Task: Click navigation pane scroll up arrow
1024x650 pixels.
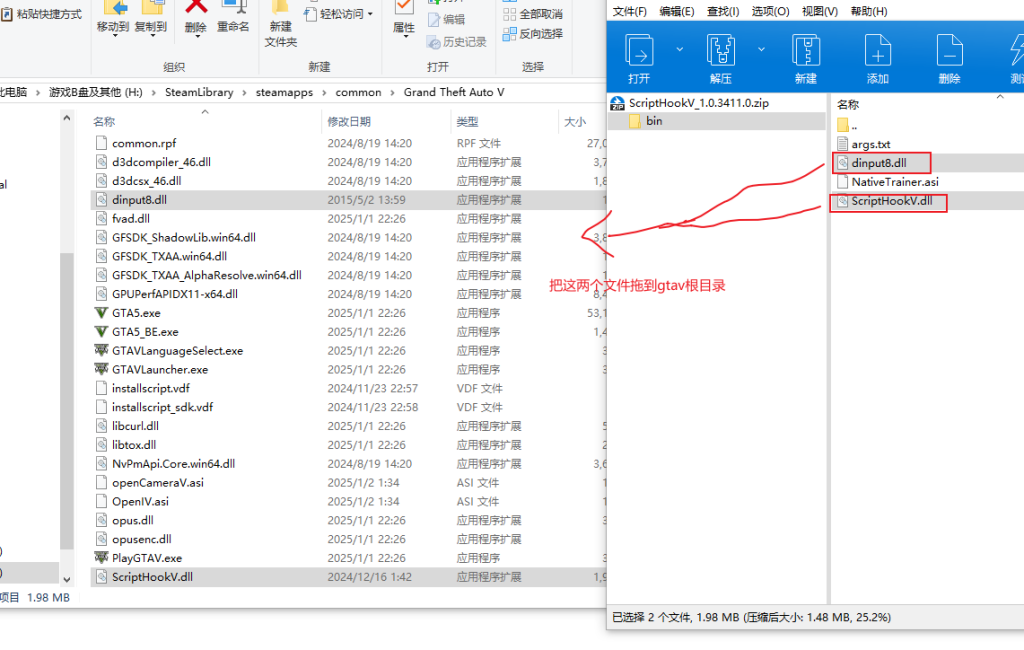Action: click(67, 118)
